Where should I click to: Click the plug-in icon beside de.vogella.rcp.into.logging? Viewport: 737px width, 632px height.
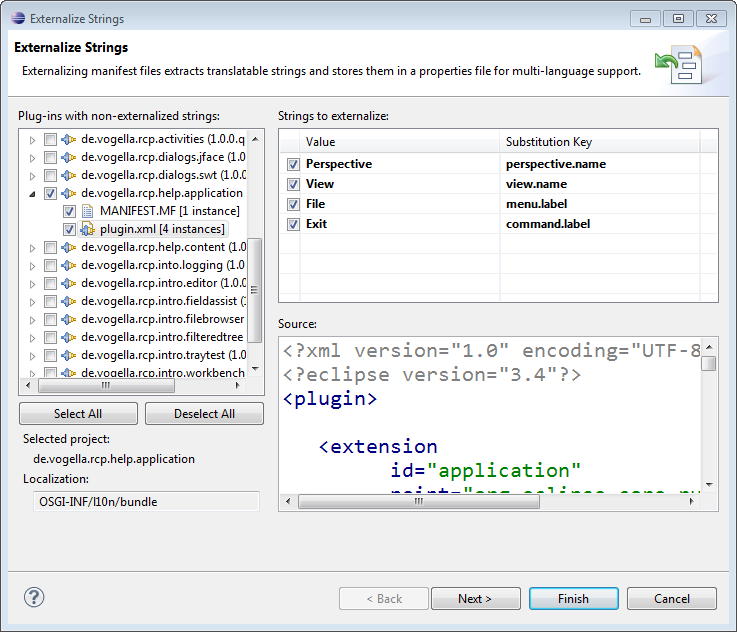coord(69,265)
